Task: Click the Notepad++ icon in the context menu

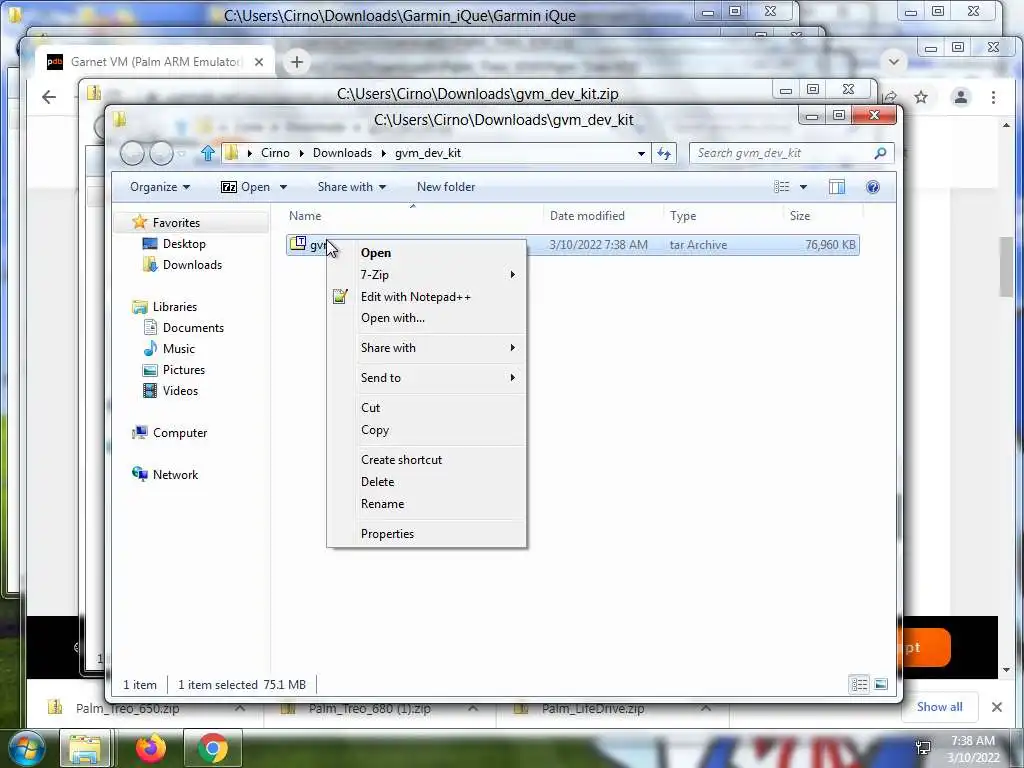Action: (340, 296)
